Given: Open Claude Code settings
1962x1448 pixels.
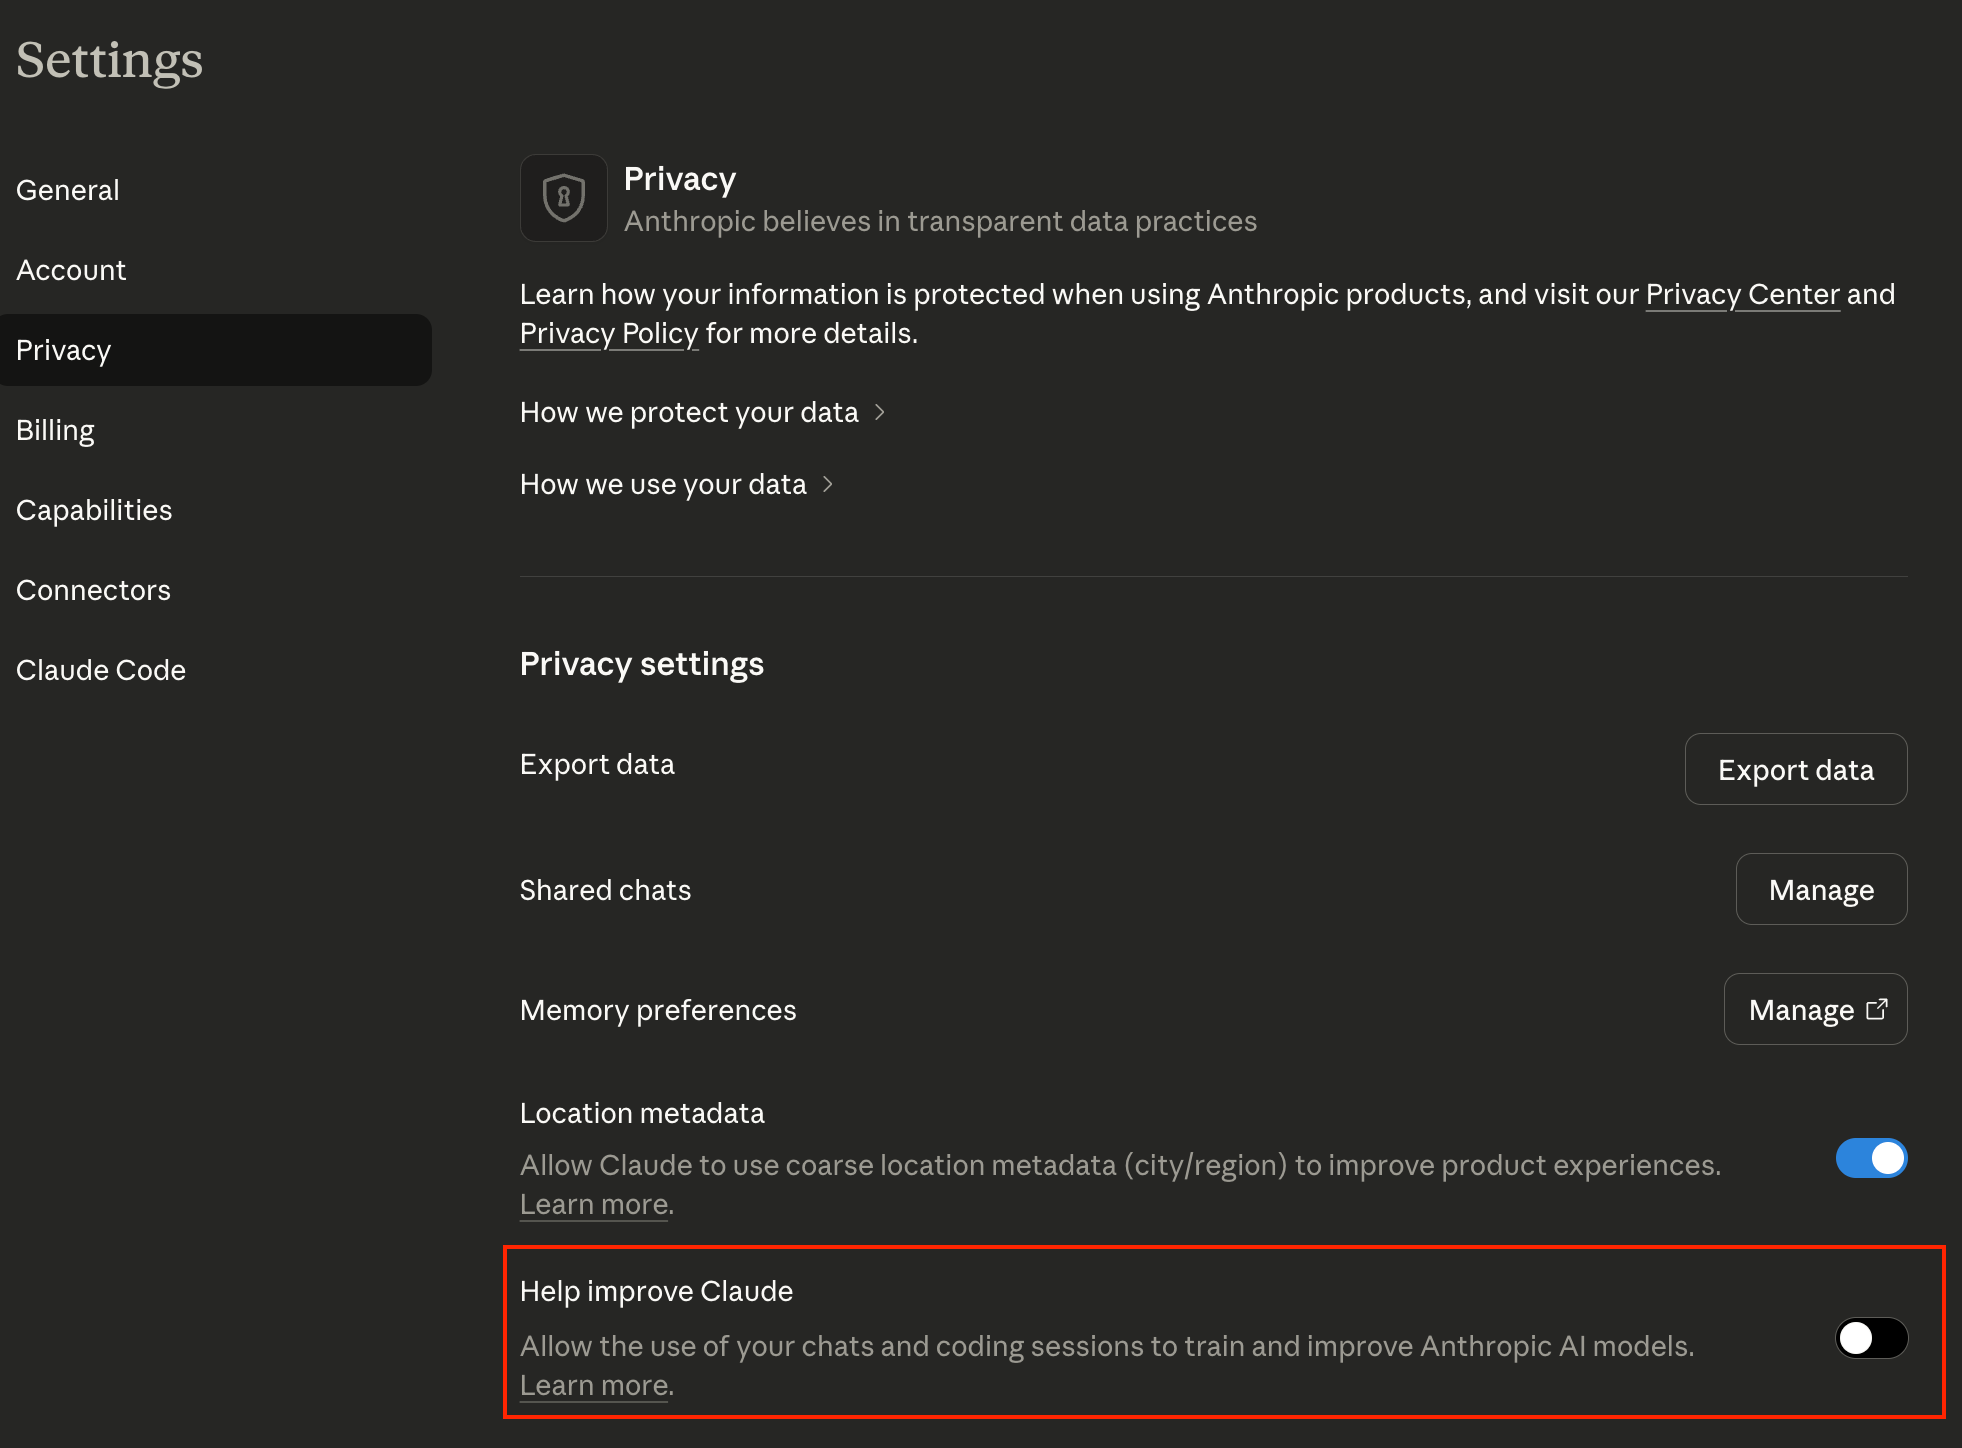Looking at the screenshot, I should click(x=101, y=670).
